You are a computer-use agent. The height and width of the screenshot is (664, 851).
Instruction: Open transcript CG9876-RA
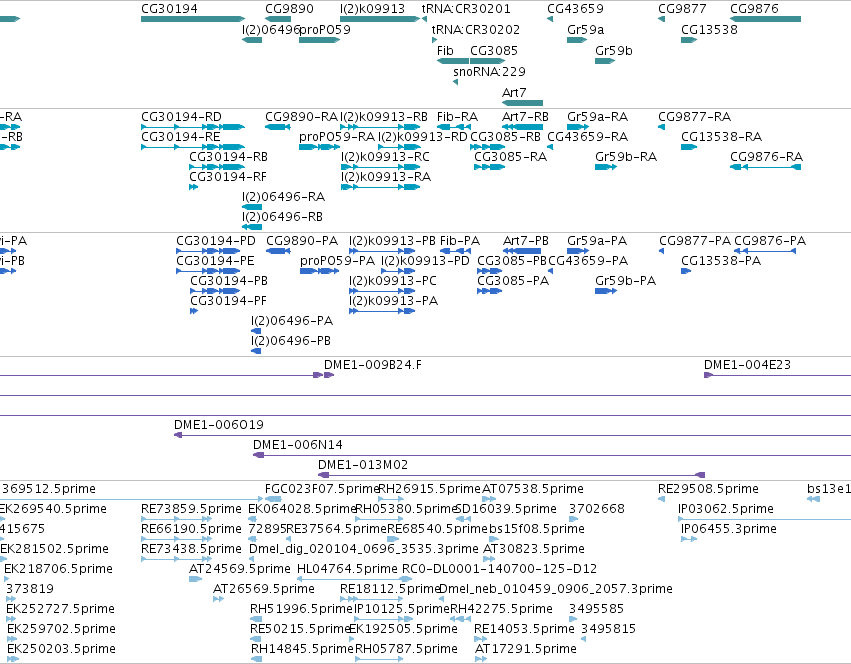(765, 167)
